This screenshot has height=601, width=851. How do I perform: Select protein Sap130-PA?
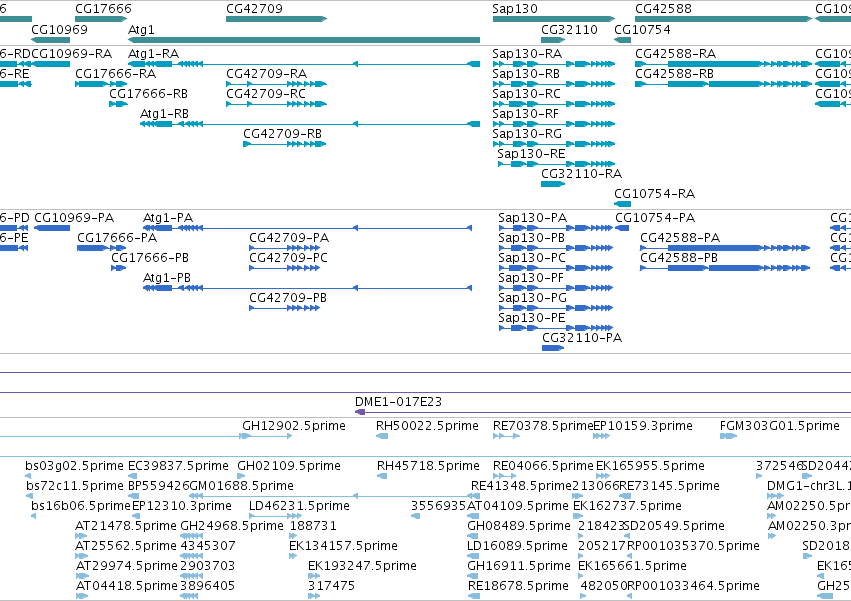[x=556, y=228]
